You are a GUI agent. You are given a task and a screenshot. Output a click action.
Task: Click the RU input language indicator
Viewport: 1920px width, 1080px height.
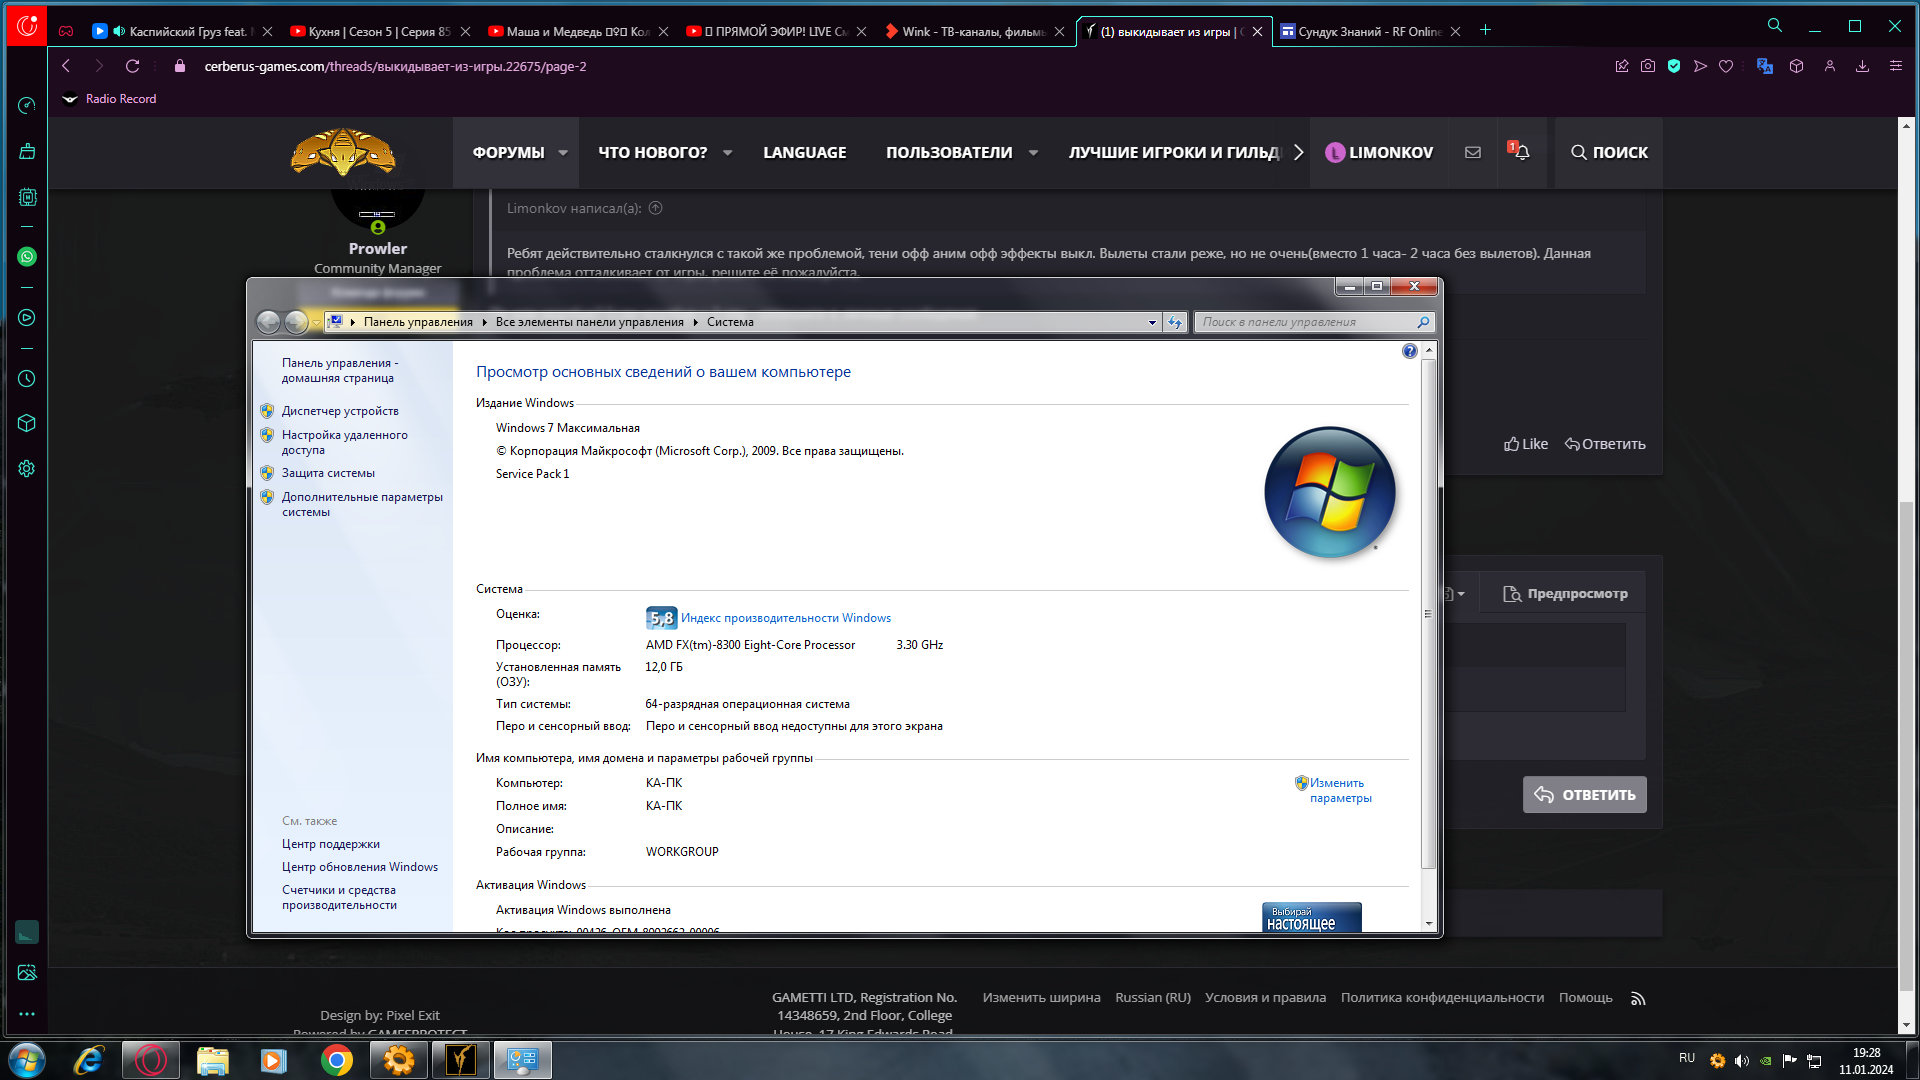[1687, 1058]
